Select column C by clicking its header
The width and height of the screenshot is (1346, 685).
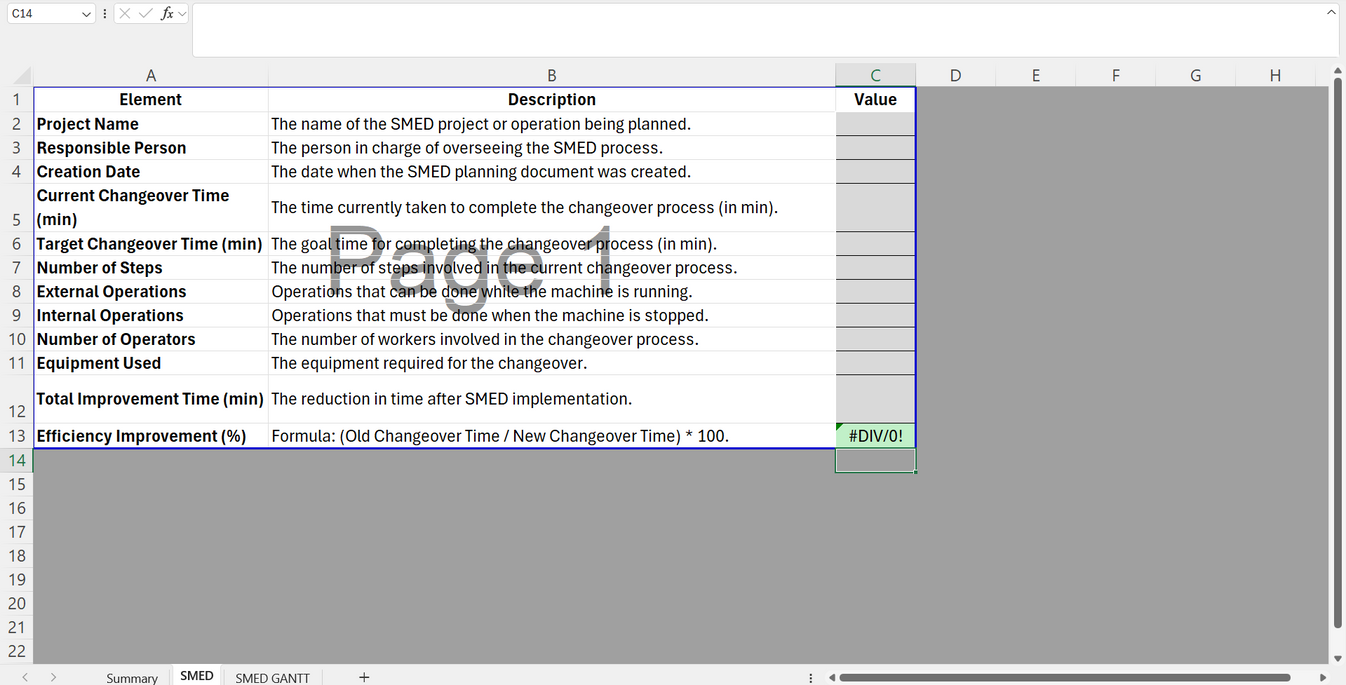coord(875,75)
